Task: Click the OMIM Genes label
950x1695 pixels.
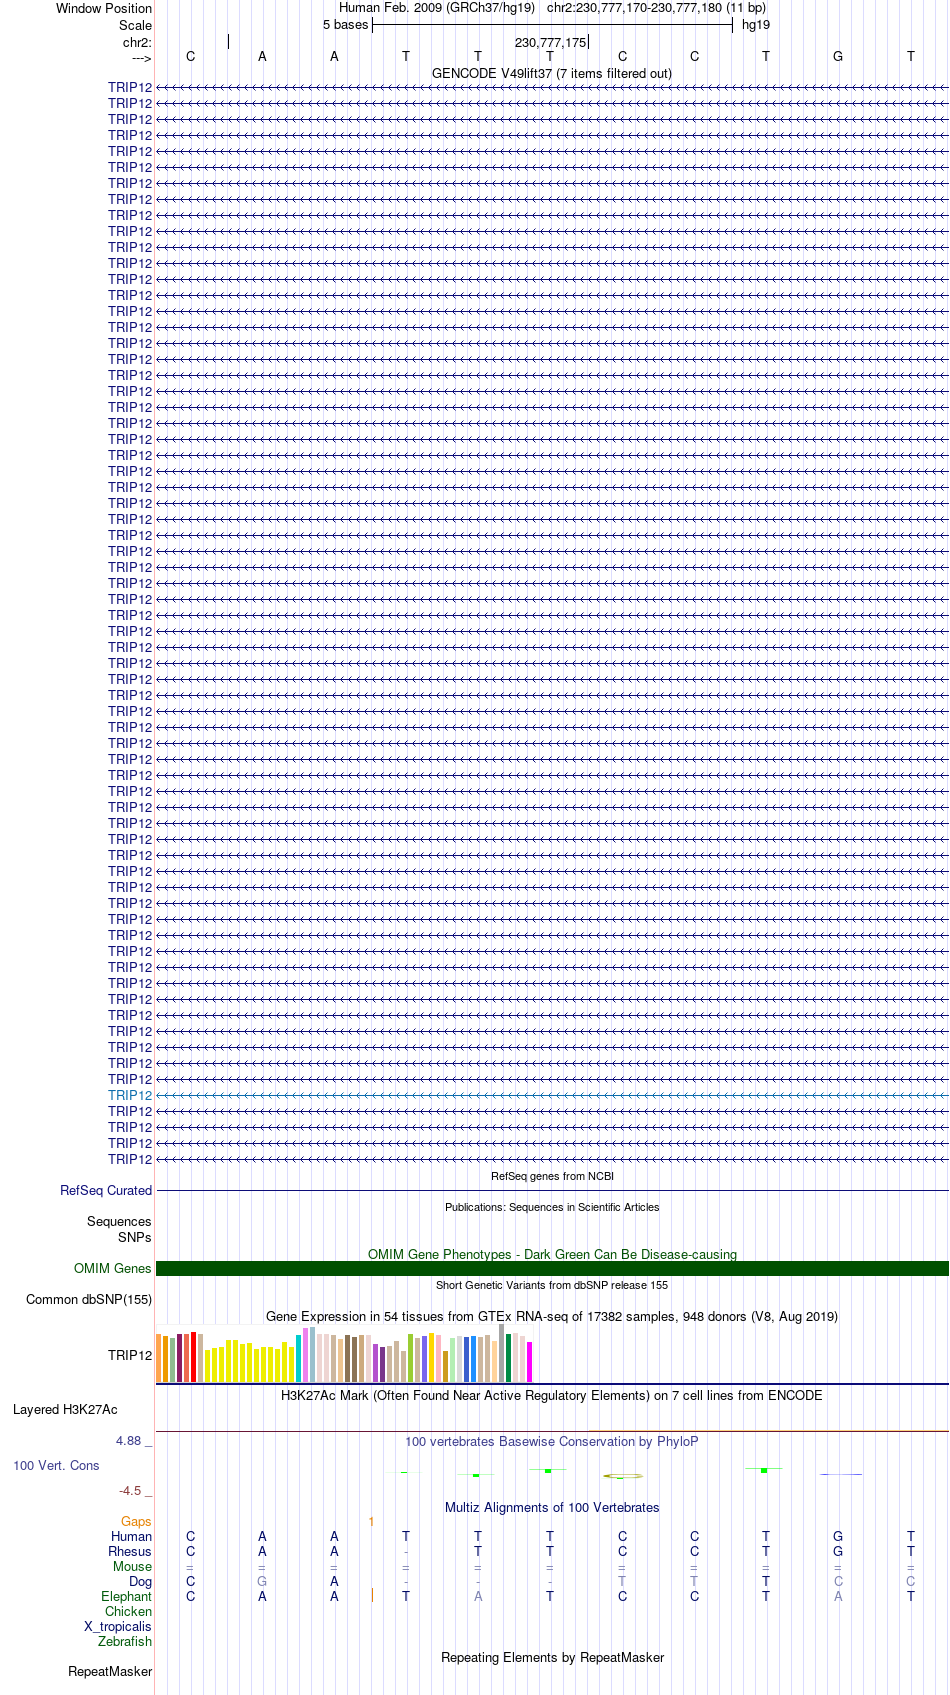Action: coord(113,1269)
